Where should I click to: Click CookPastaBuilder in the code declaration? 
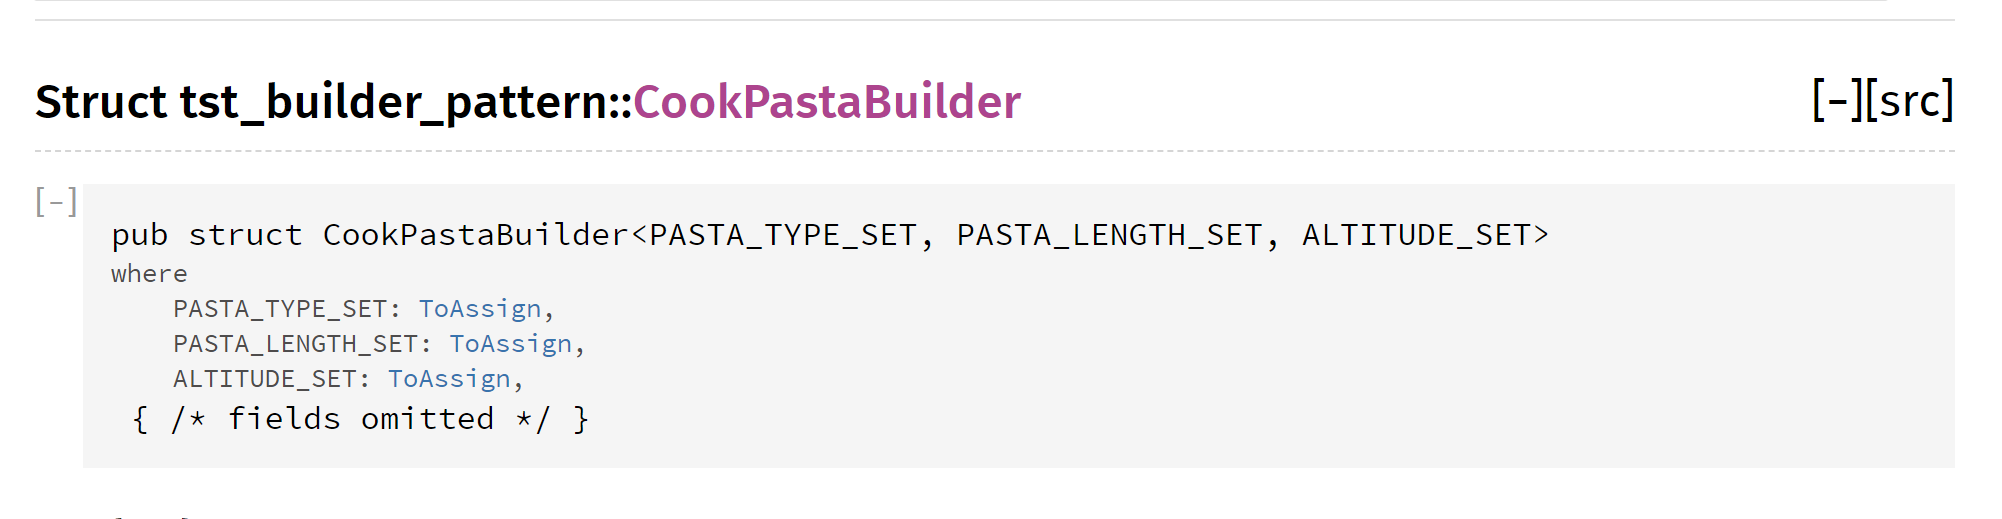pos(475,235)
